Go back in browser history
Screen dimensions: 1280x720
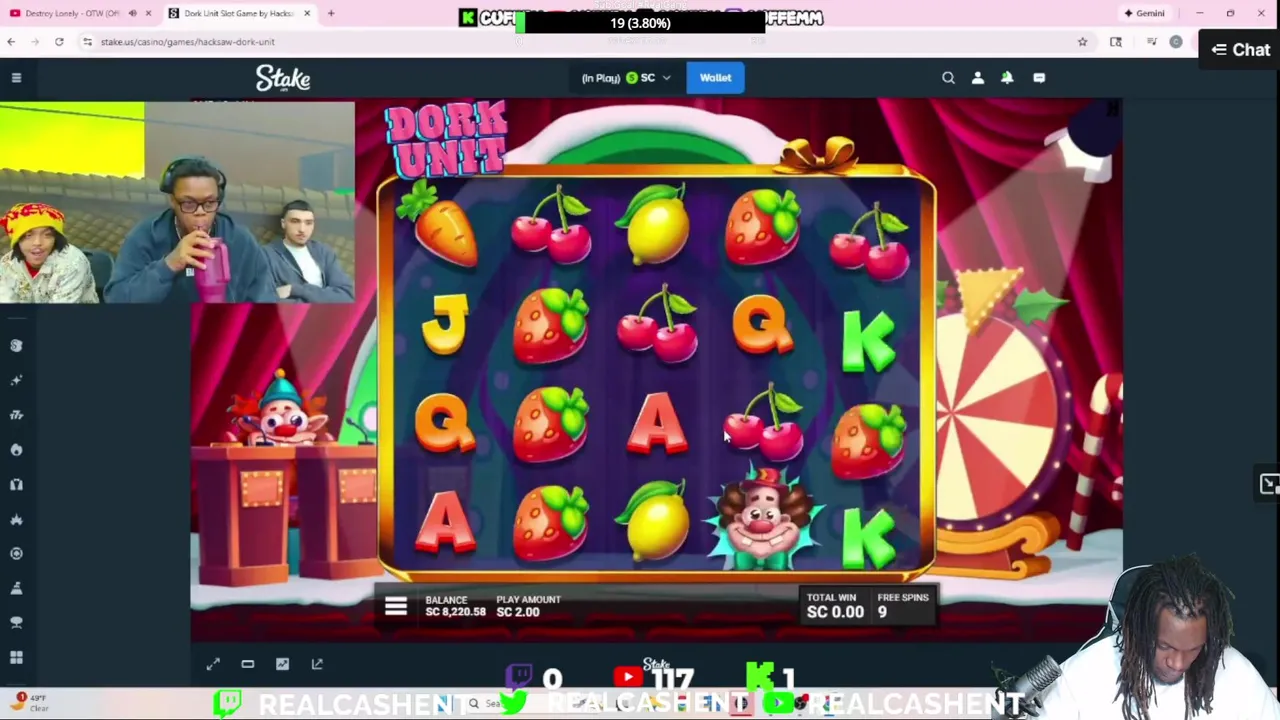click(11, 42)
